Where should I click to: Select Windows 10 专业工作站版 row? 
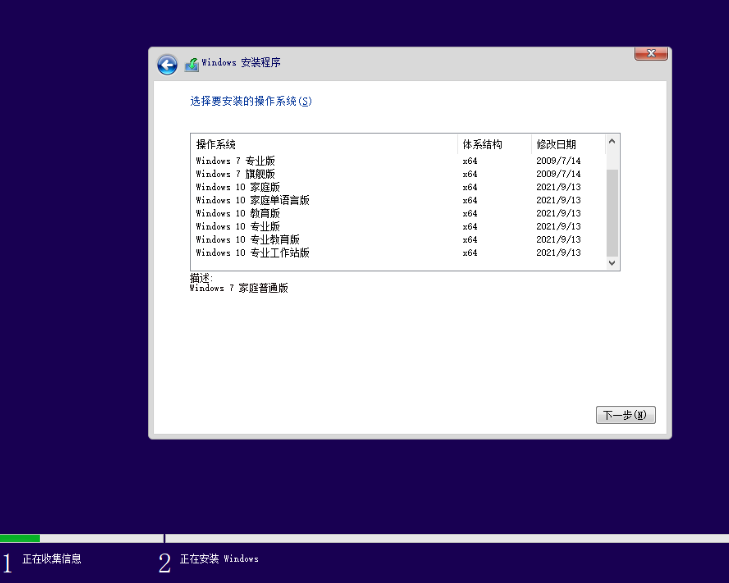click(x=398, y=252)
